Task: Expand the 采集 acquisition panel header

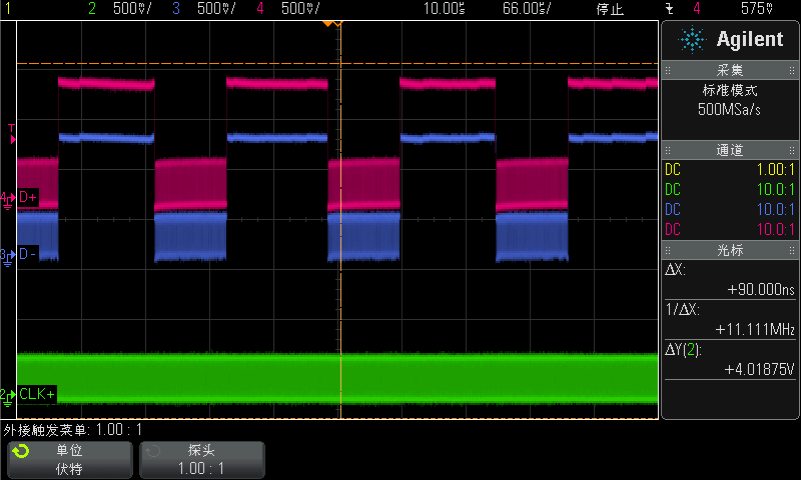Action: [x=730, y=71]
